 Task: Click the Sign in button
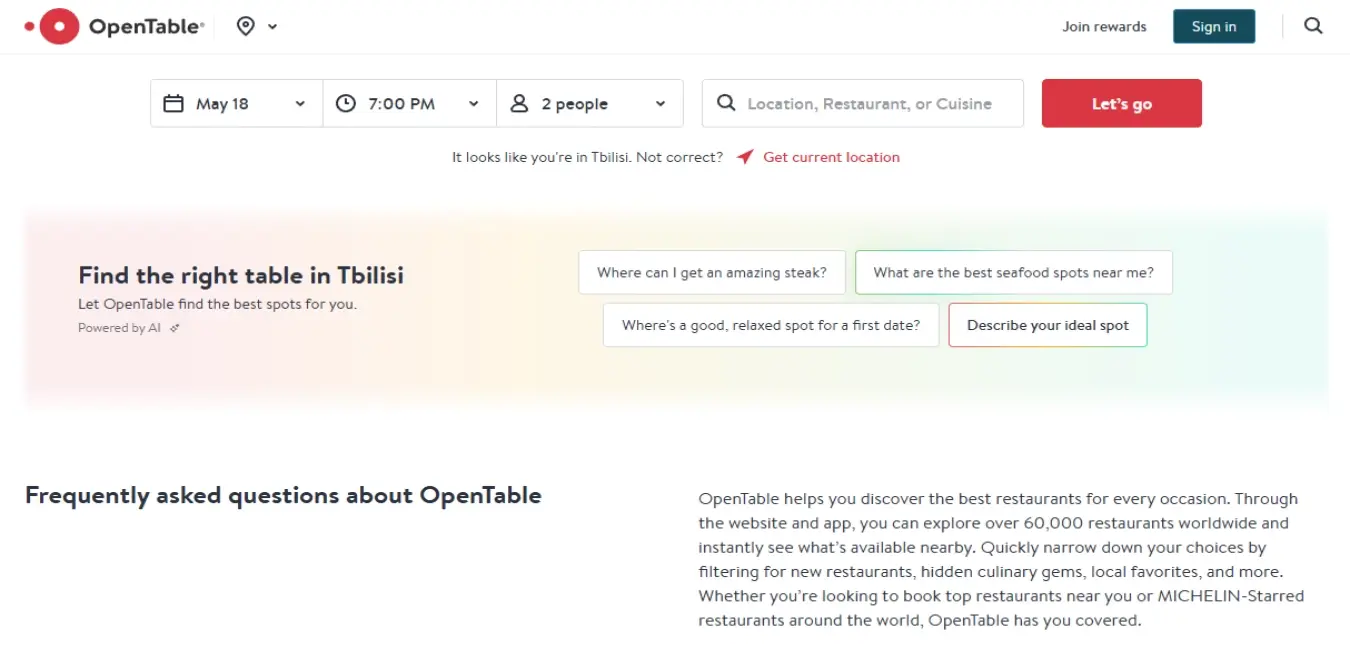[1214, 27]
